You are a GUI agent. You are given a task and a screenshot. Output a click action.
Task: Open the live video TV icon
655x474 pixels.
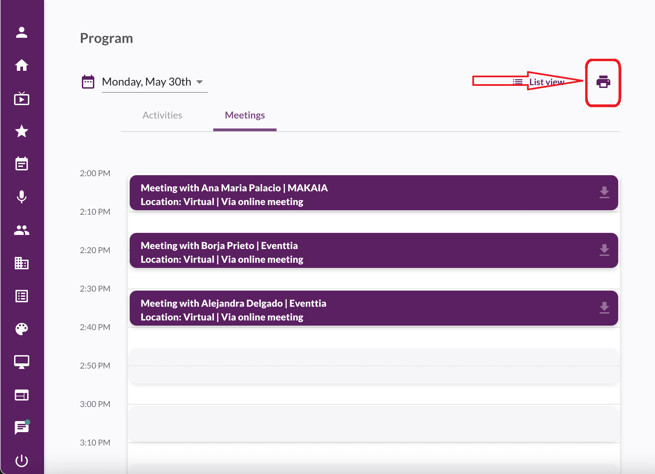pos(21,99)
